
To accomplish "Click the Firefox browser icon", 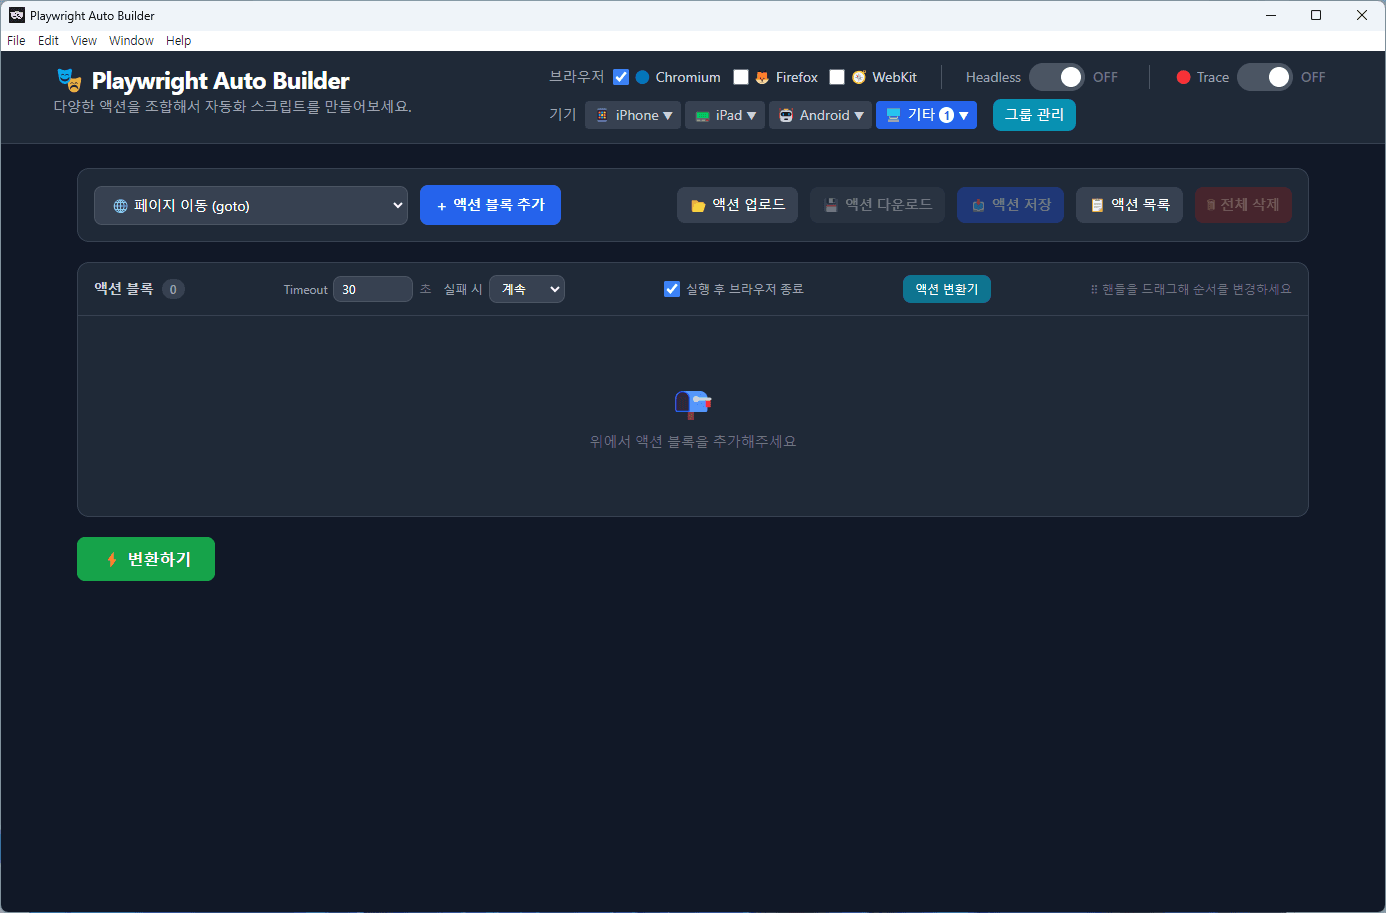I will point(762,78).
